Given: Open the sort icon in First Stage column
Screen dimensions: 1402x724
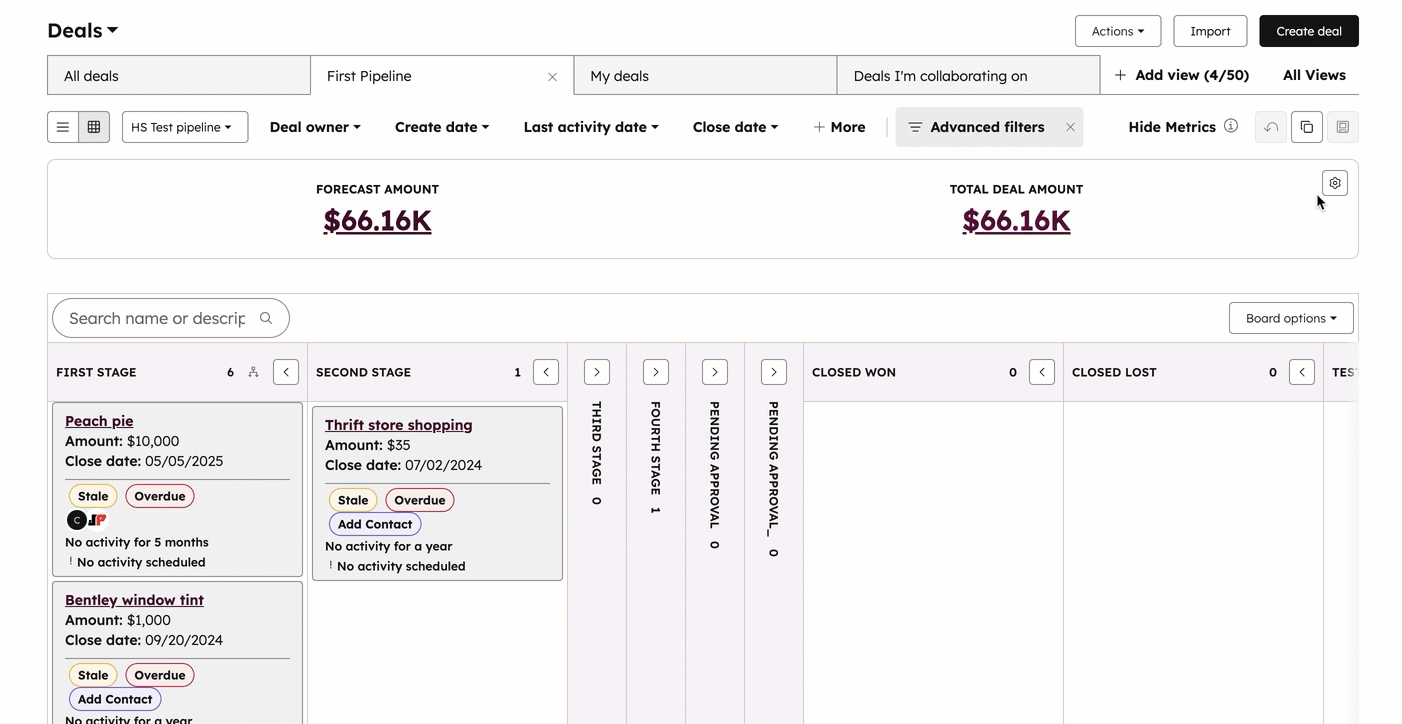Looking at the screenshot, I should (x=253, y=371).
